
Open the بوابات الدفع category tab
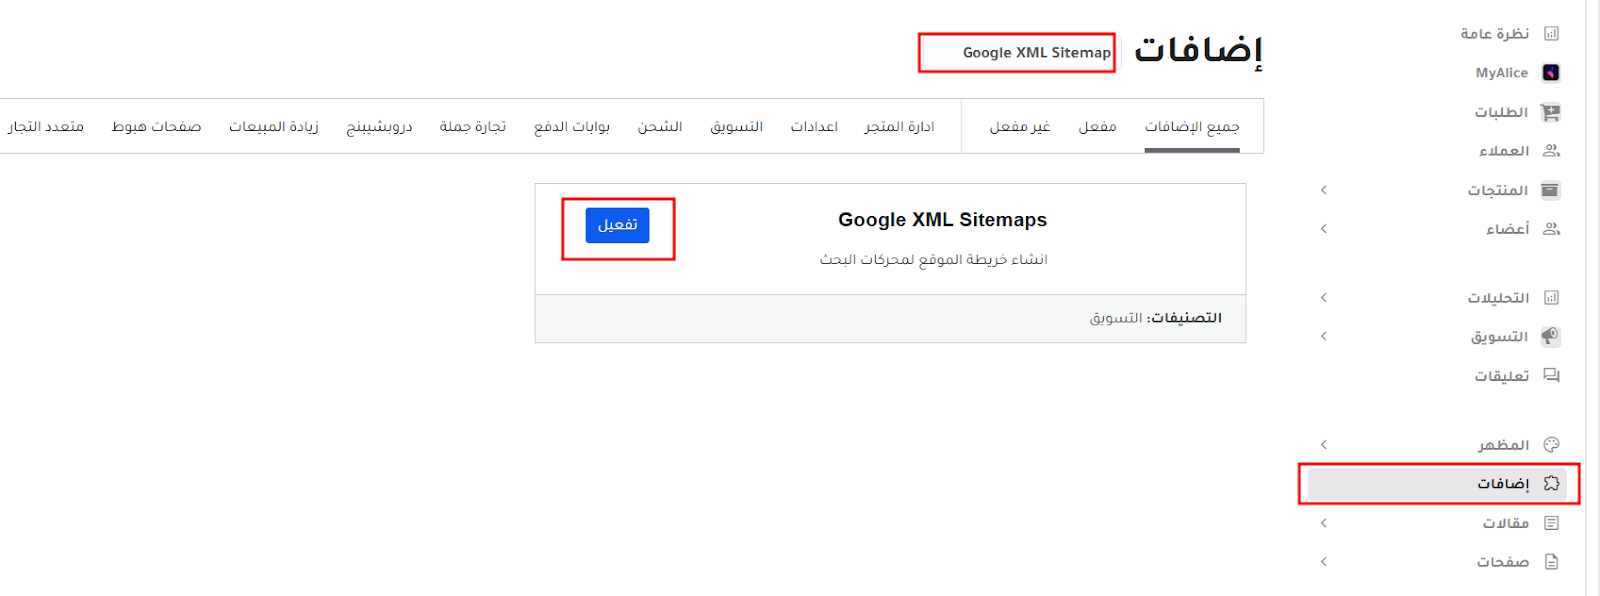[x=571, y=127]
